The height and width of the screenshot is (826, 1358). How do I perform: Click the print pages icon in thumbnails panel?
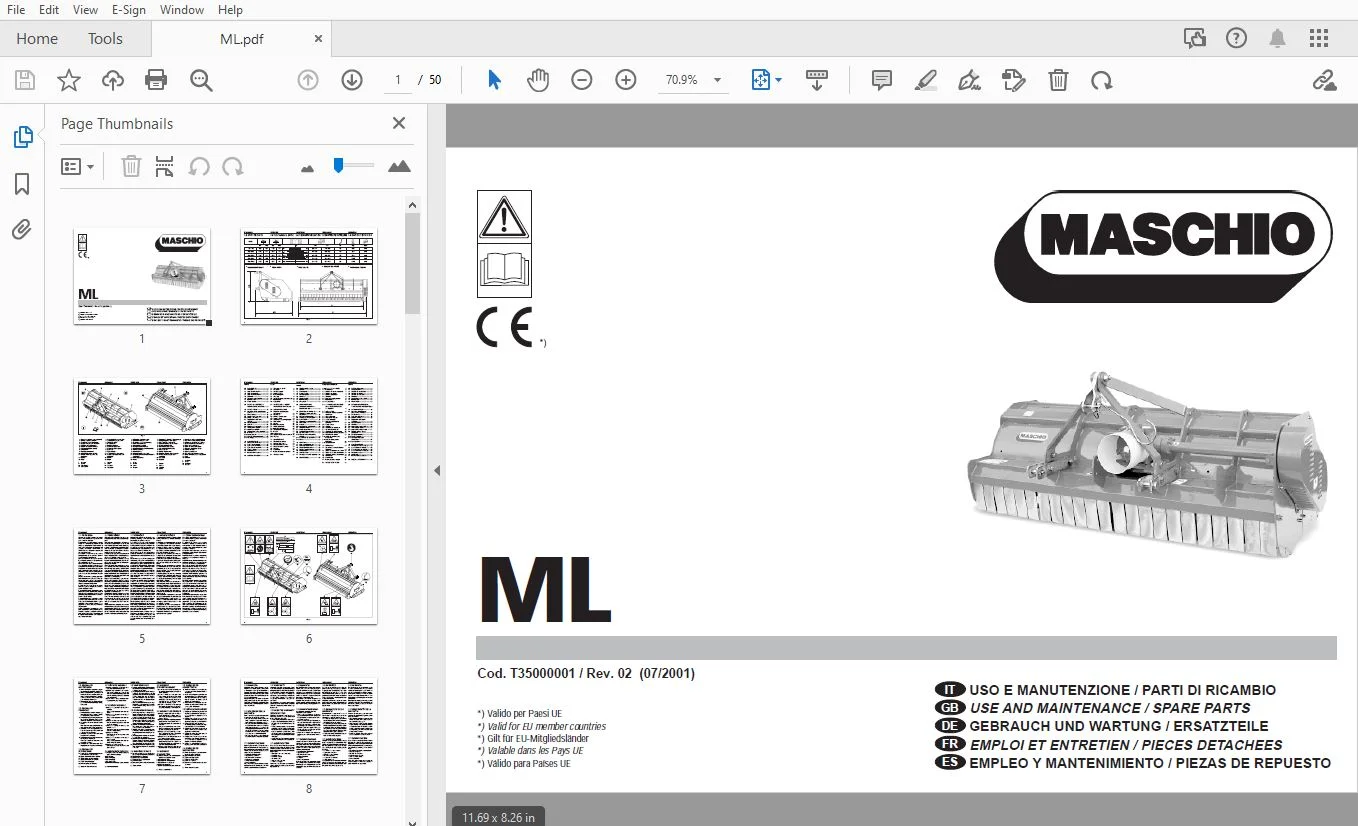coord(165,167)
